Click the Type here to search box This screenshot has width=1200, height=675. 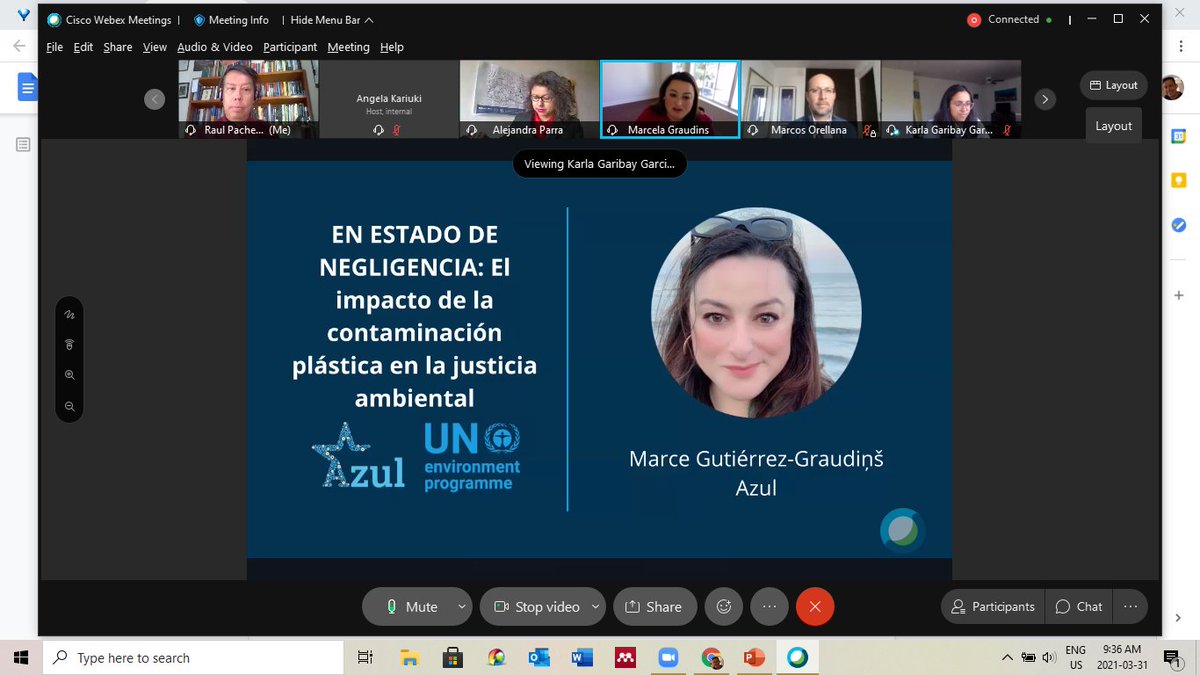[193, 657]
